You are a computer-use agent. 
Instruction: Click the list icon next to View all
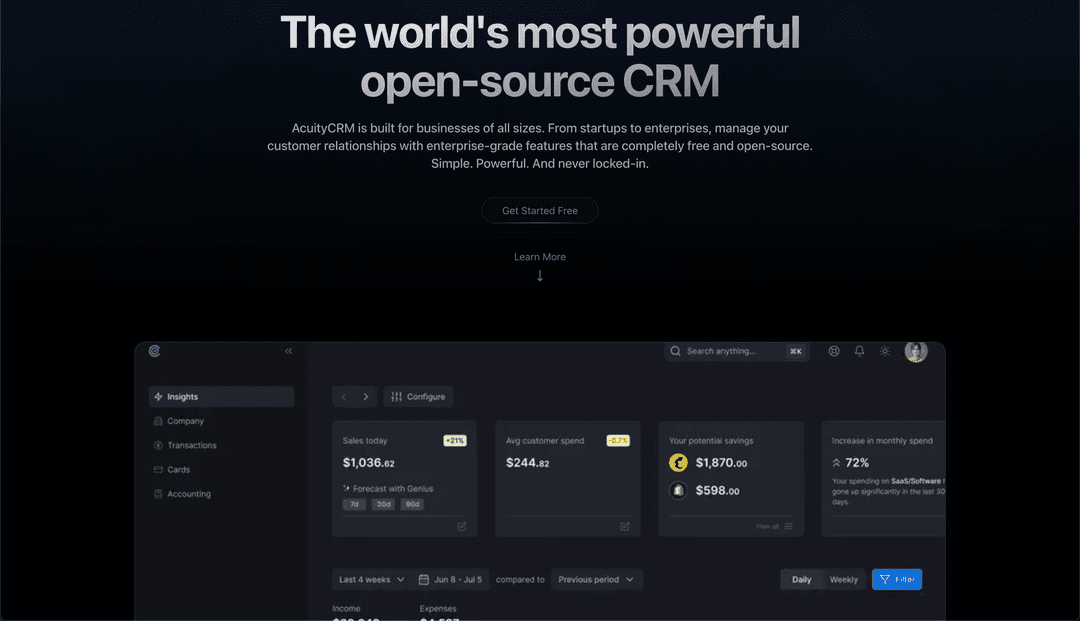789,527
